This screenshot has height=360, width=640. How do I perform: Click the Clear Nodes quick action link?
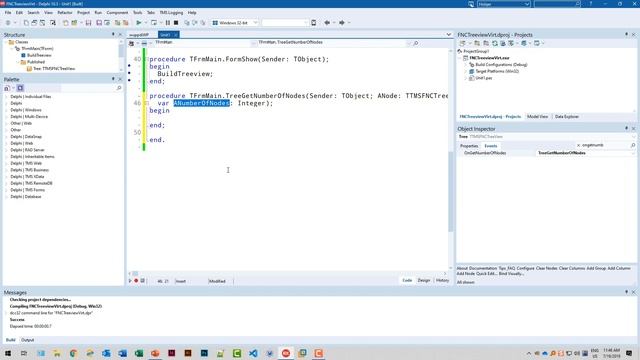(x=546, y=269)
